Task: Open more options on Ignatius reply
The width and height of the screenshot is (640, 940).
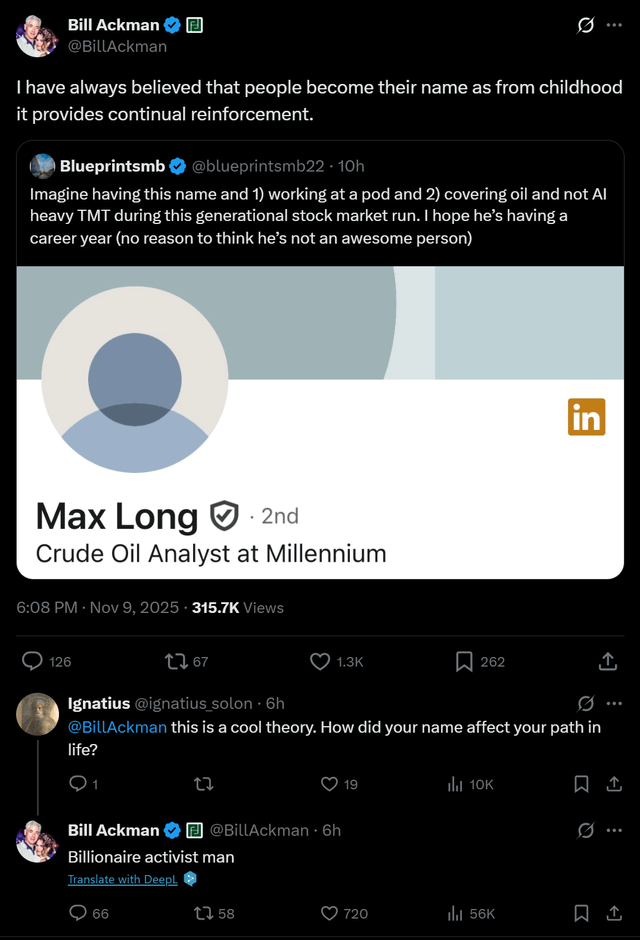Action: pos(614,703)
